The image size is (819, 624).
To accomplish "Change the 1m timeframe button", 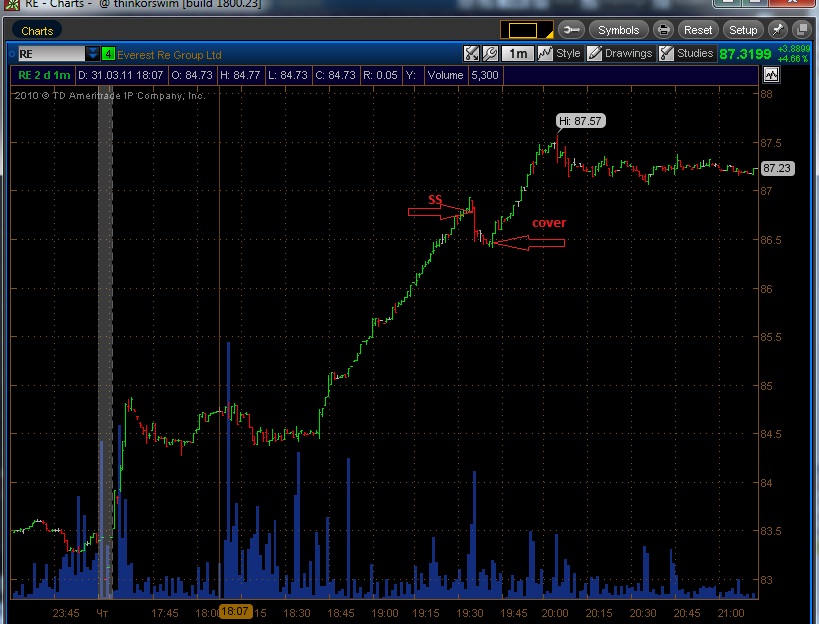I will pyautogui.click(x=518, y=53).
